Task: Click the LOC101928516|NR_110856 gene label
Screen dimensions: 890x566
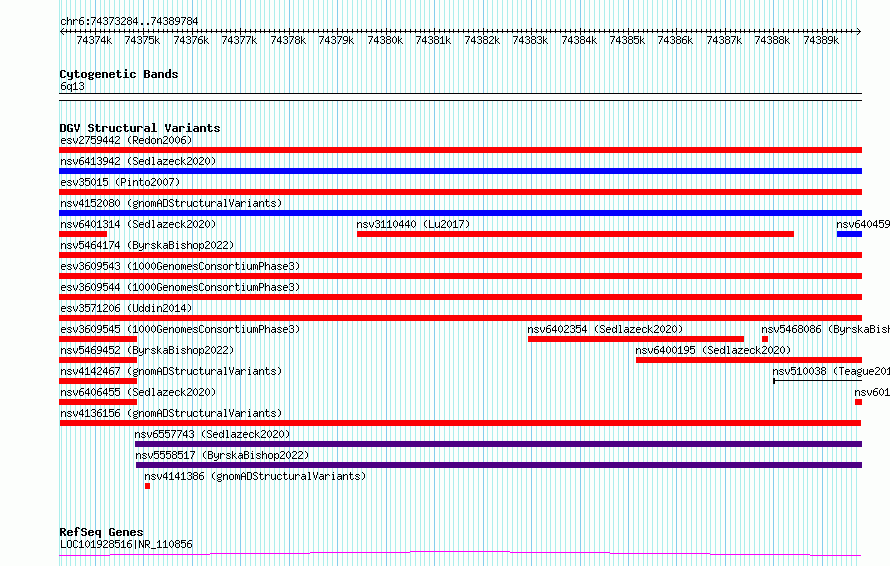Action: (126, 544)
